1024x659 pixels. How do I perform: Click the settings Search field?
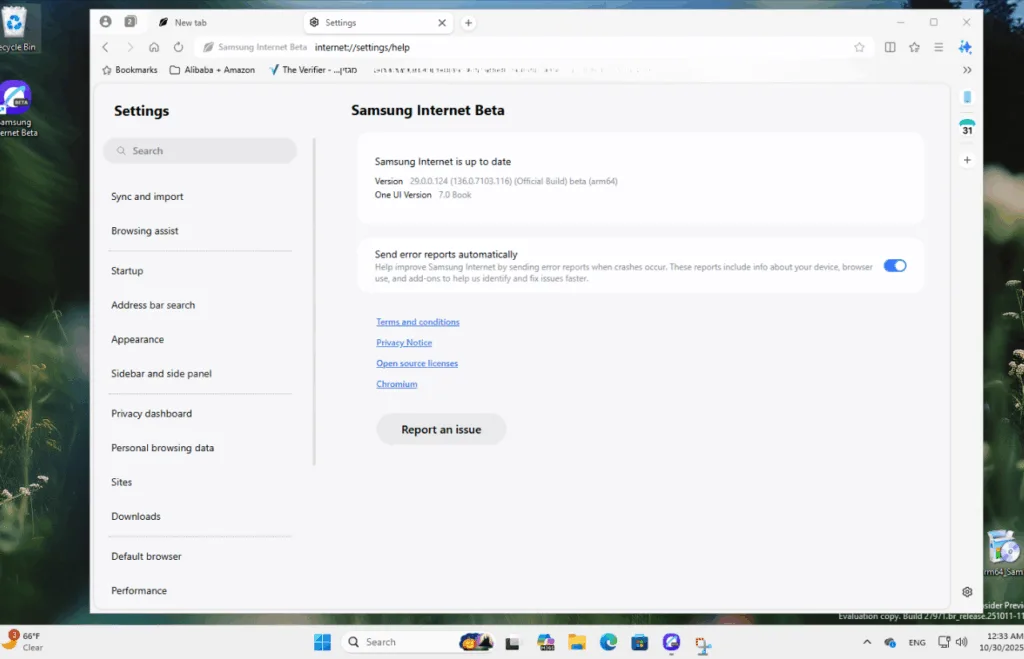coord(200,151)
